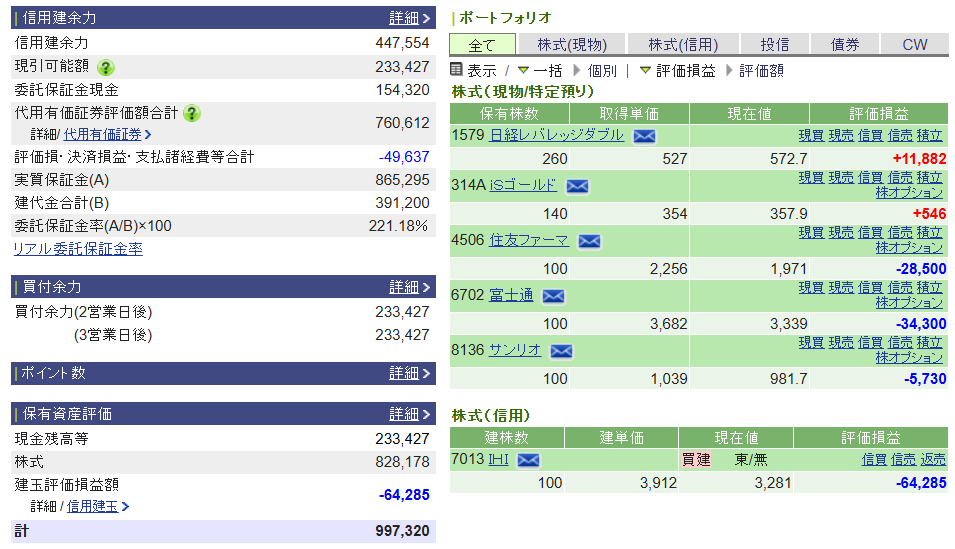955x549 pixels.
Task: Click 株オプション link for 富士通
Action: coord(908,302)
